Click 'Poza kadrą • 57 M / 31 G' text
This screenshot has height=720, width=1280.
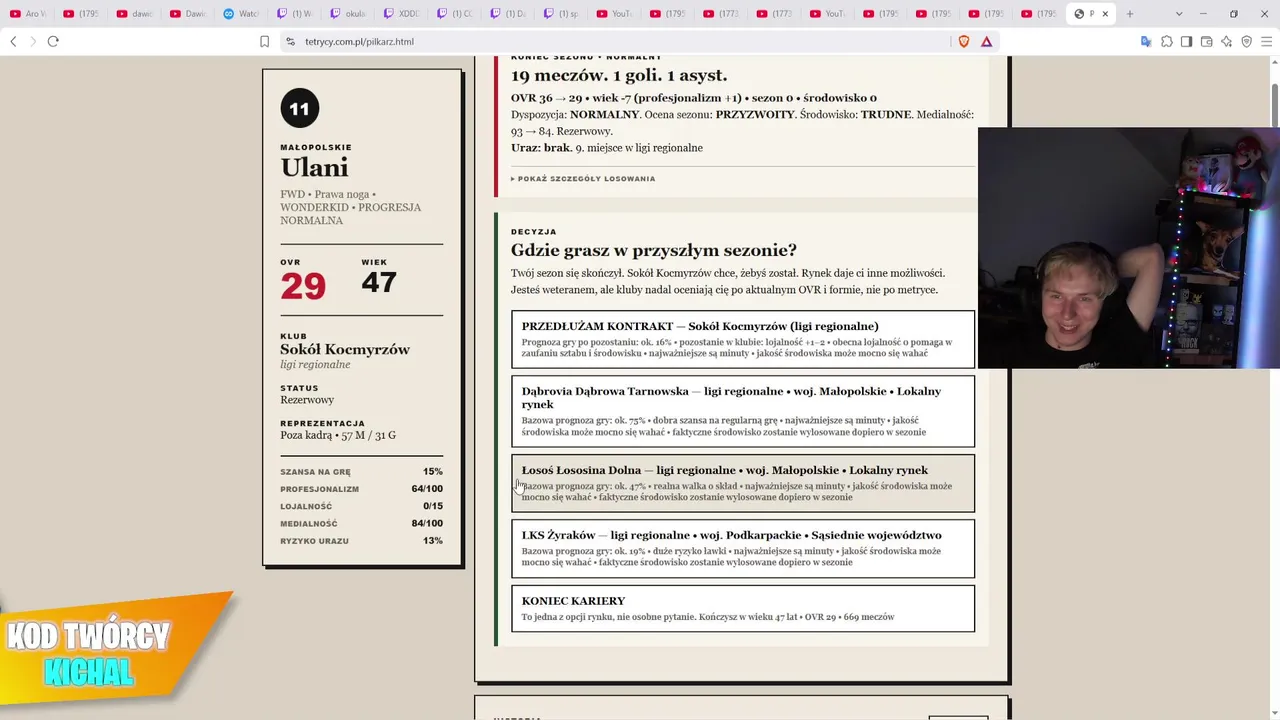[x=338, y=435]
